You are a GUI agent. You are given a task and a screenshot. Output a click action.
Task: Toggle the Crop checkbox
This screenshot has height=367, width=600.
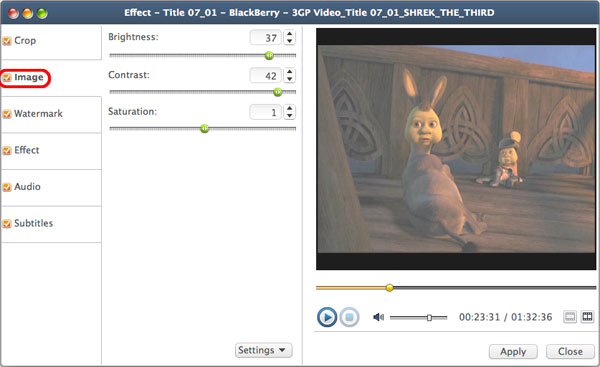pos(7,41)
